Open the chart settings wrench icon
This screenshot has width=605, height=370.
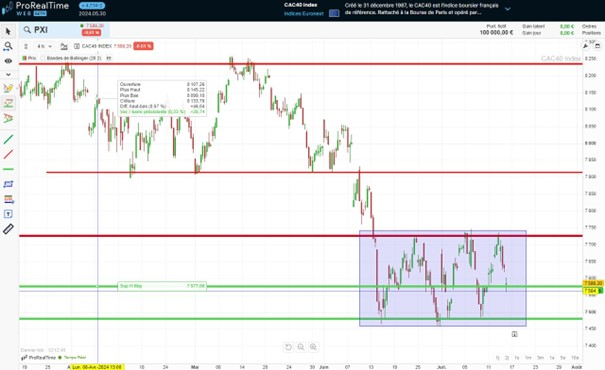point(586,46)
